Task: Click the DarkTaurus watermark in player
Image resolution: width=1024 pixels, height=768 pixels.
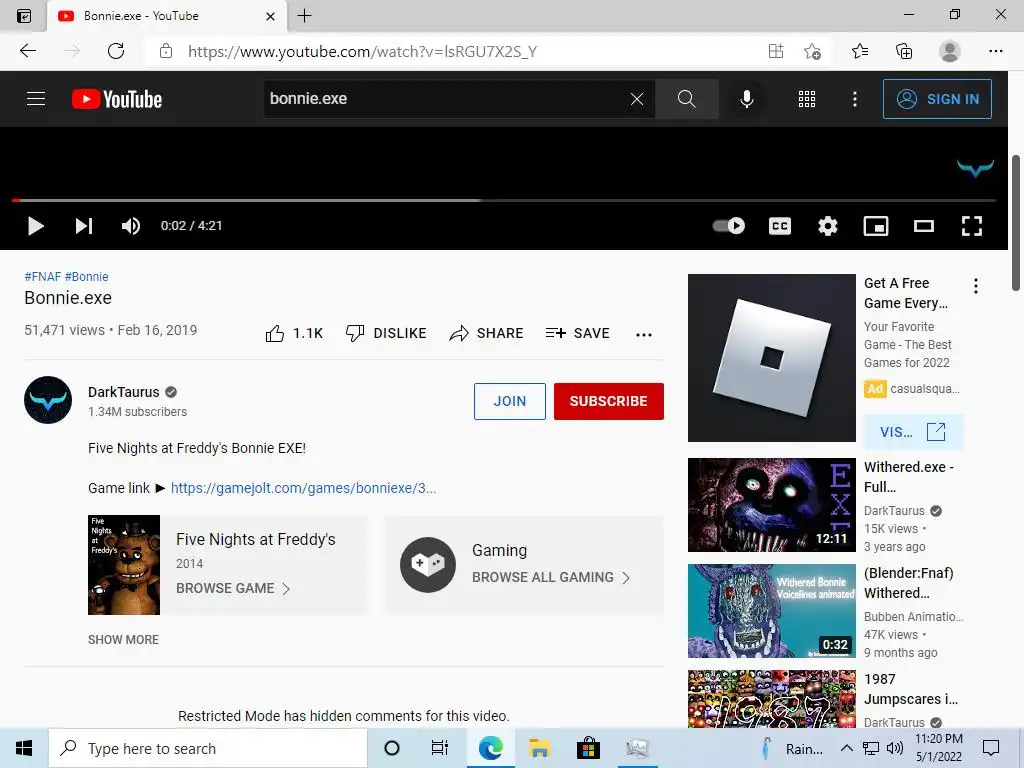Action: (x=976, y=168)
